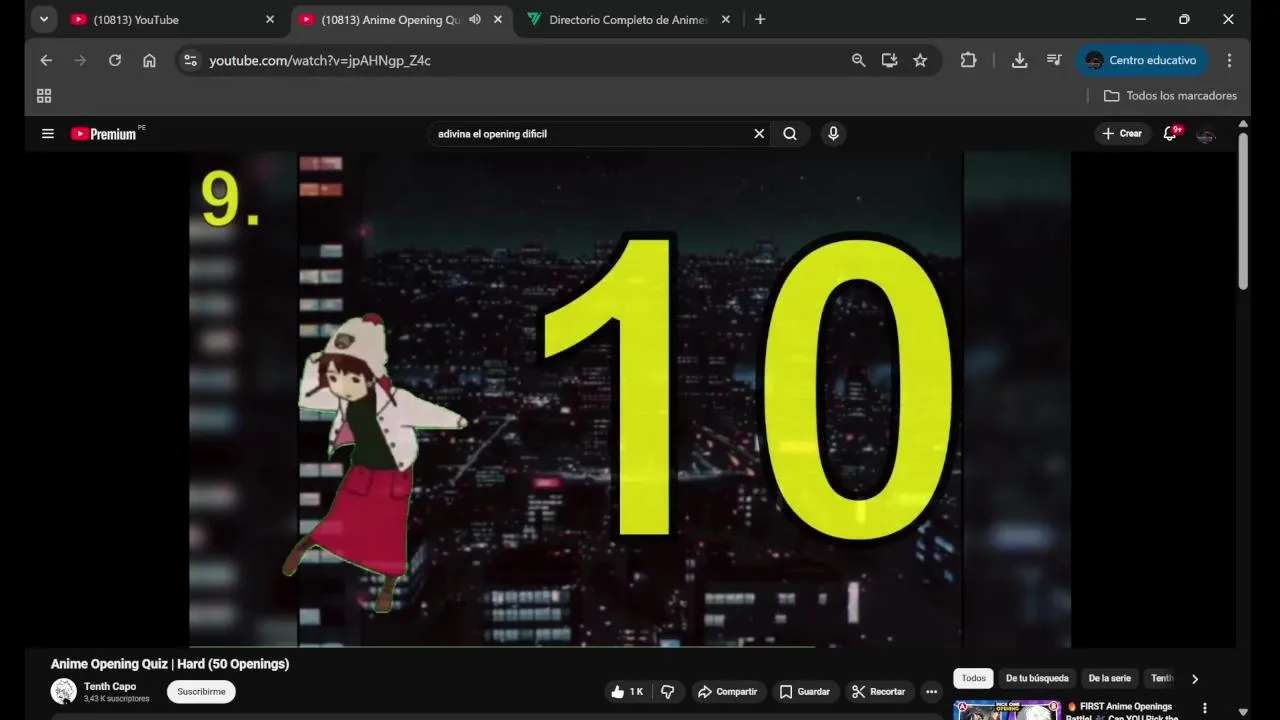
Task: Click the page vertical scrollbar thumb
Action: [x=1243, y=210]
